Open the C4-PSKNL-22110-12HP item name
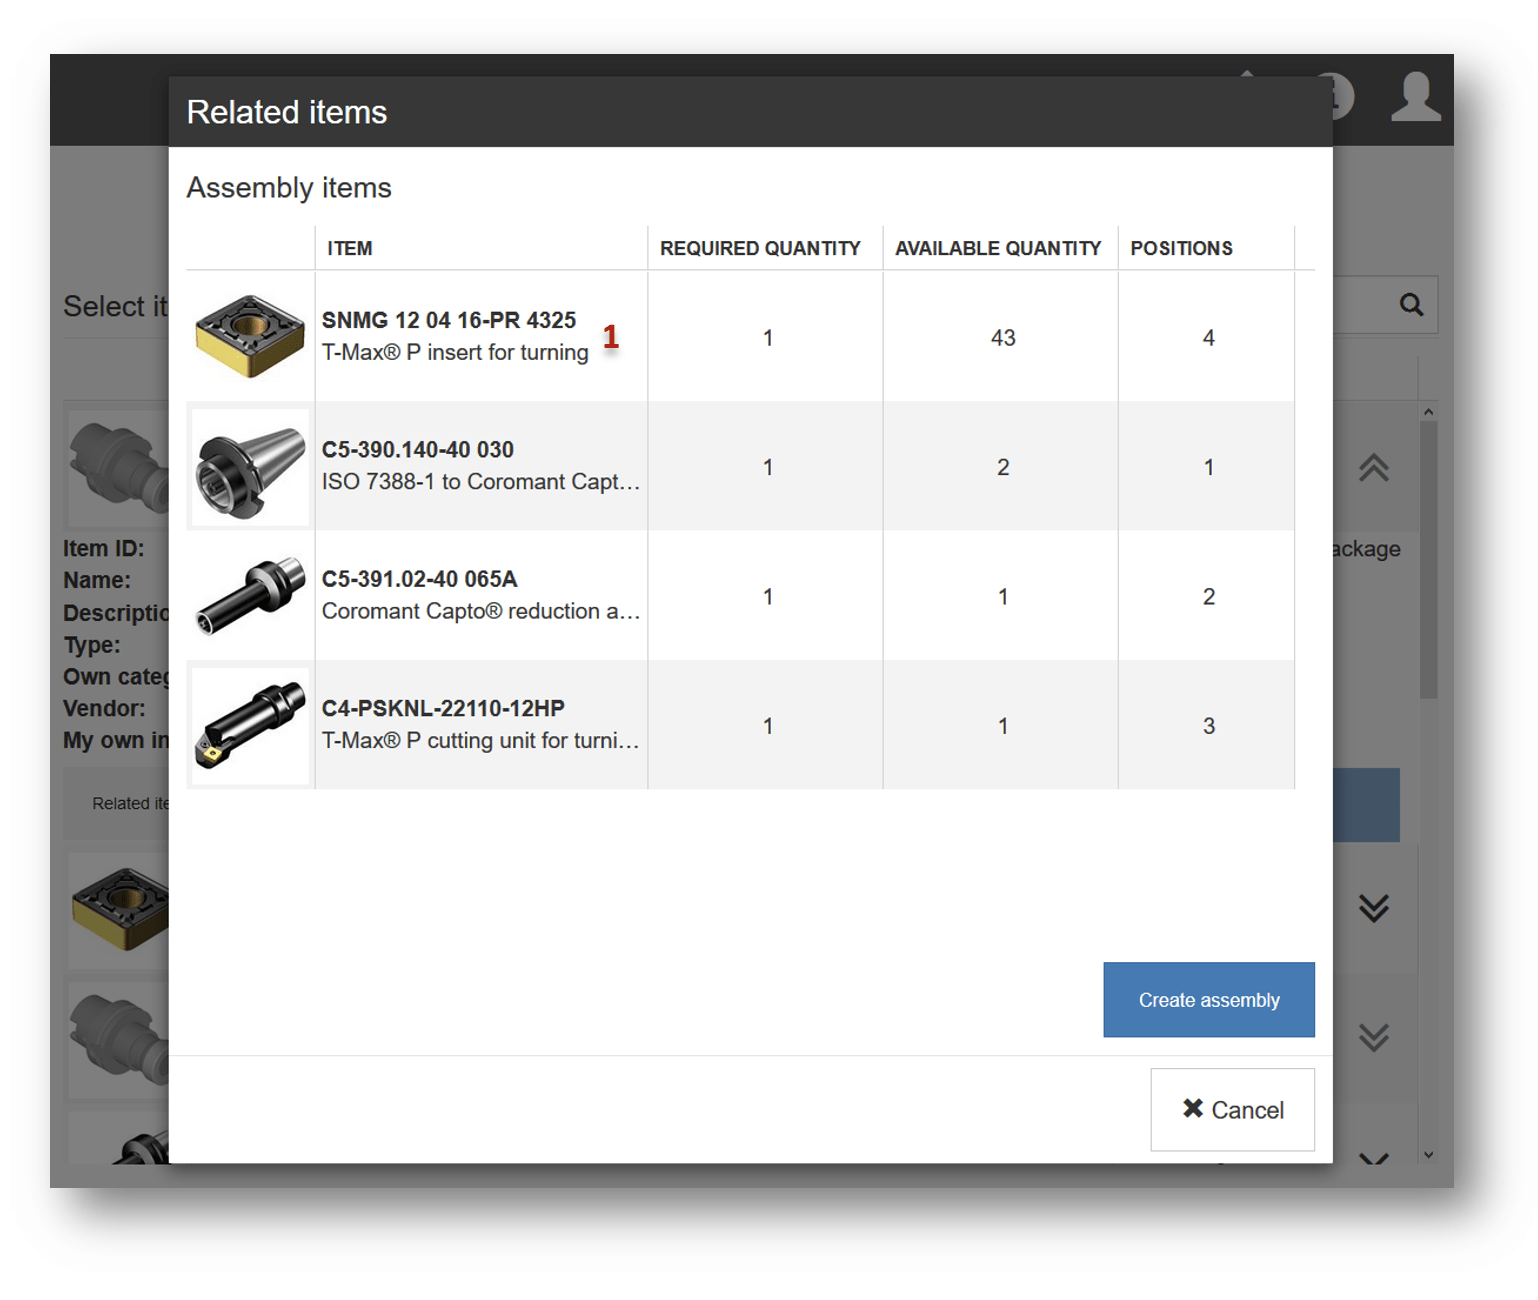 443,708
